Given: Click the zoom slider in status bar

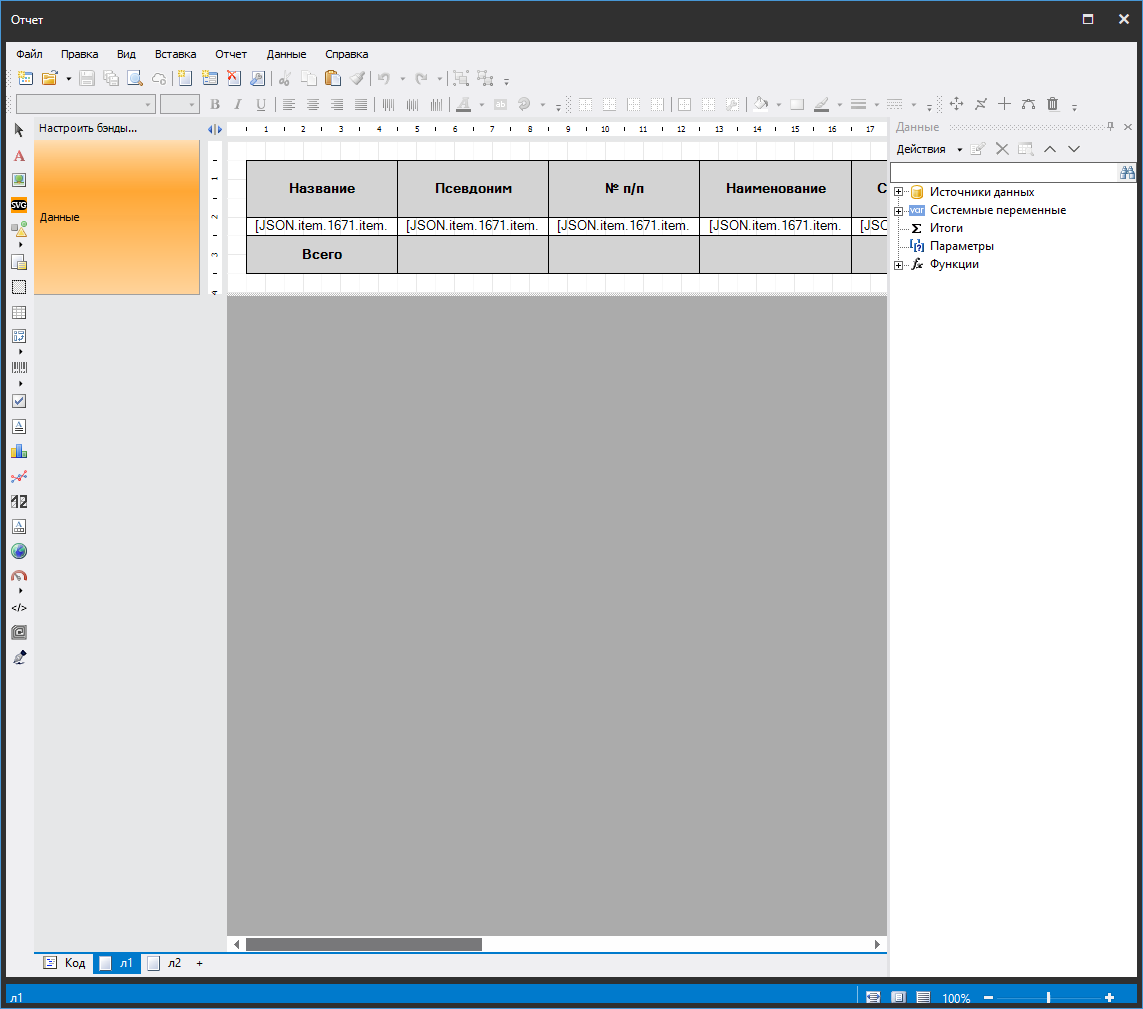Looking at the screenshot, I should pyautogui.click(x=1047, y=998).
